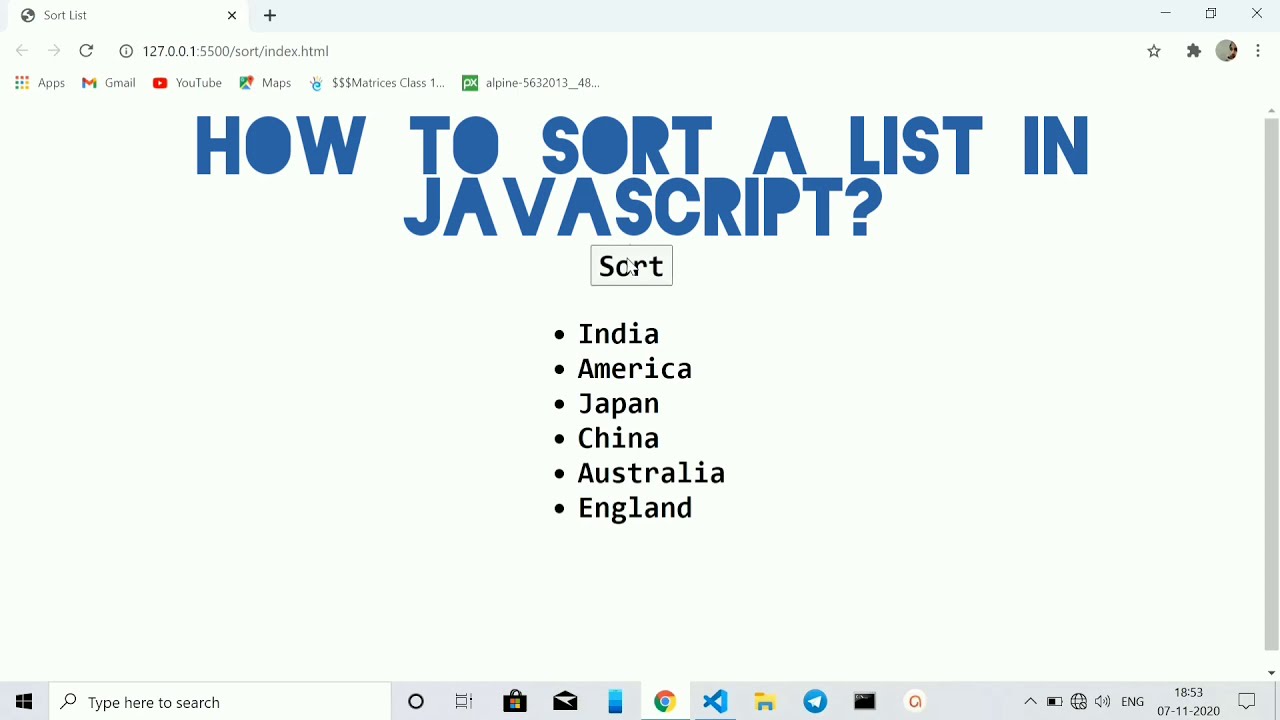Go back using the browser back arrow
This screenshot has width=1280, height=720.
[x=22, y=51]
